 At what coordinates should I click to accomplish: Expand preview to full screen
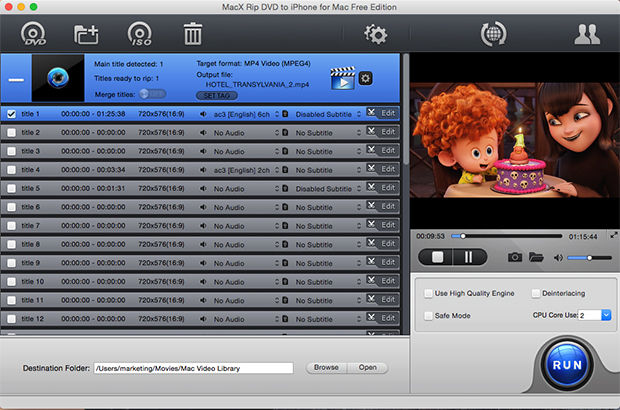pos(613,235)
